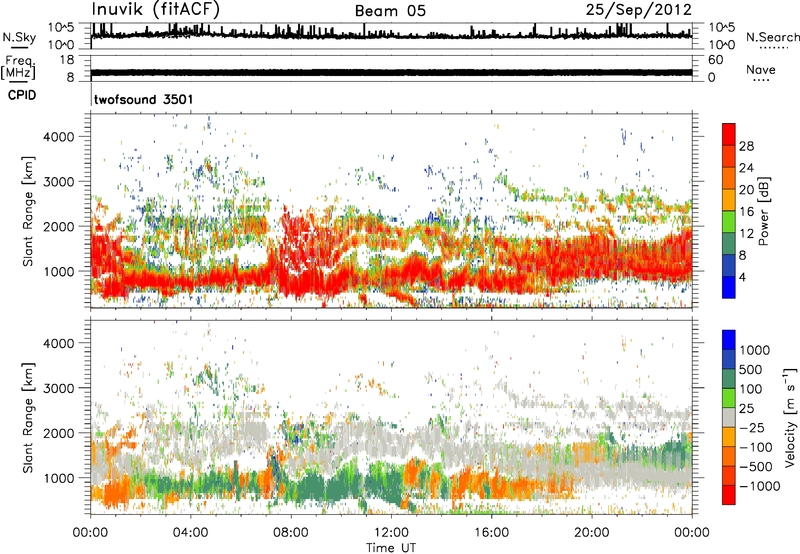800x554 pixels.
Task: Click the '100' tick on velocity scale
Action: pyautogui.click(x=751, y=389)
